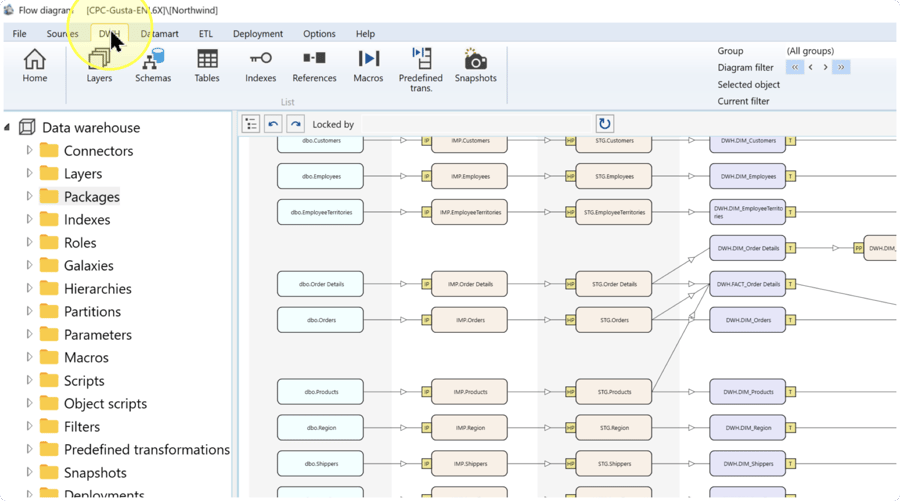Open the Sources menu tab
The width and height of the screenshot is (900, 501).
pos(63,33)
